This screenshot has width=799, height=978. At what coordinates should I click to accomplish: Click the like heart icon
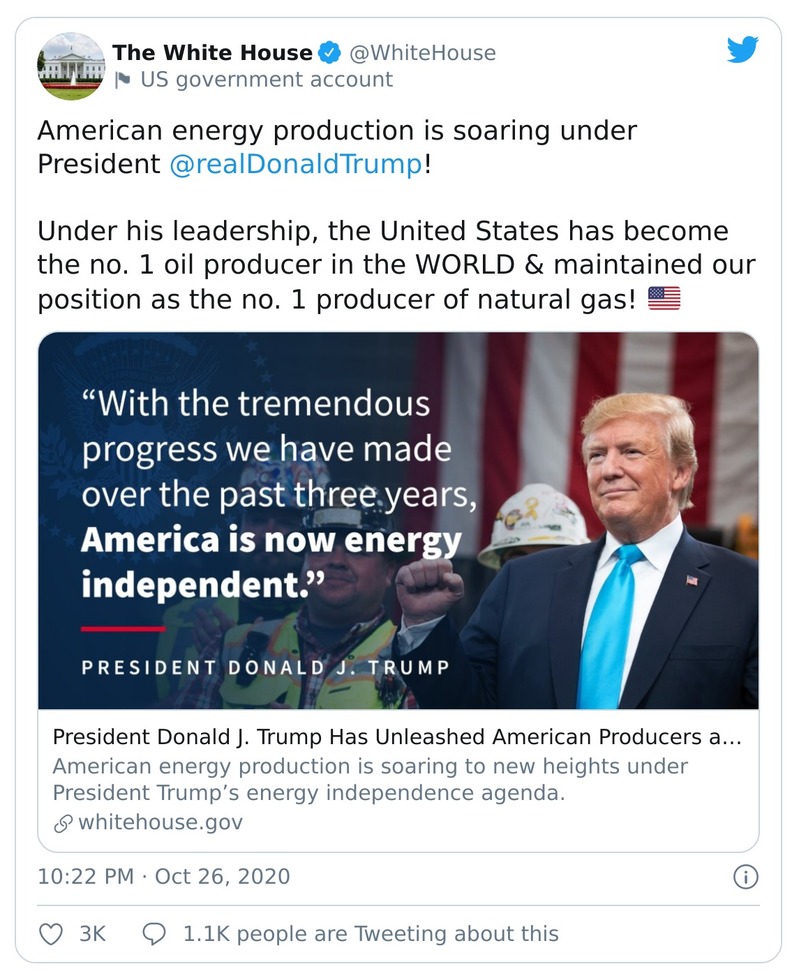[x=51, y=932]
